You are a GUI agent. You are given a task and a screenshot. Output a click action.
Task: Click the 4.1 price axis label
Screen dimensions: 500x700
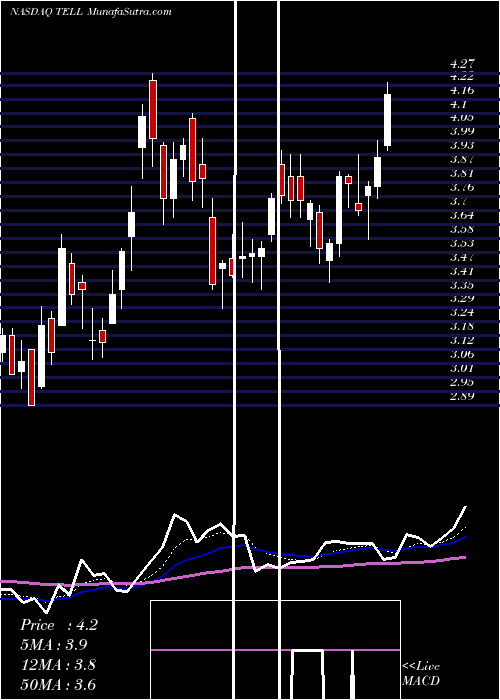coord(458,104)
